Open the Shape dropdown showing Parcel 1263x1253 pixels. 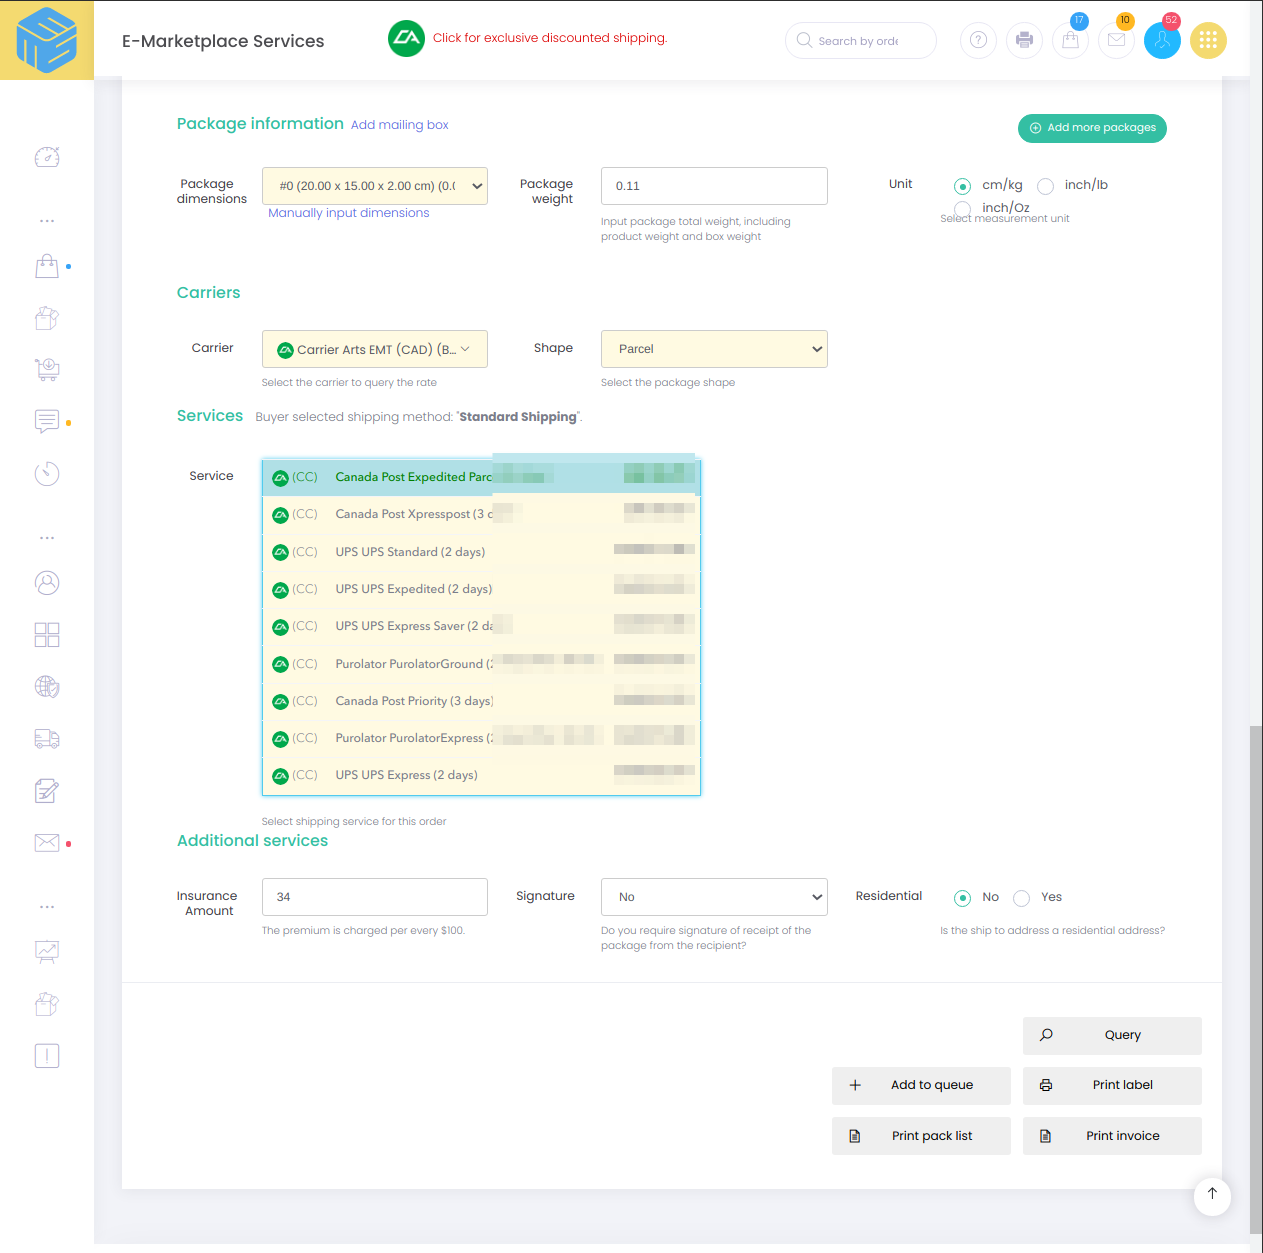(714, 349)
